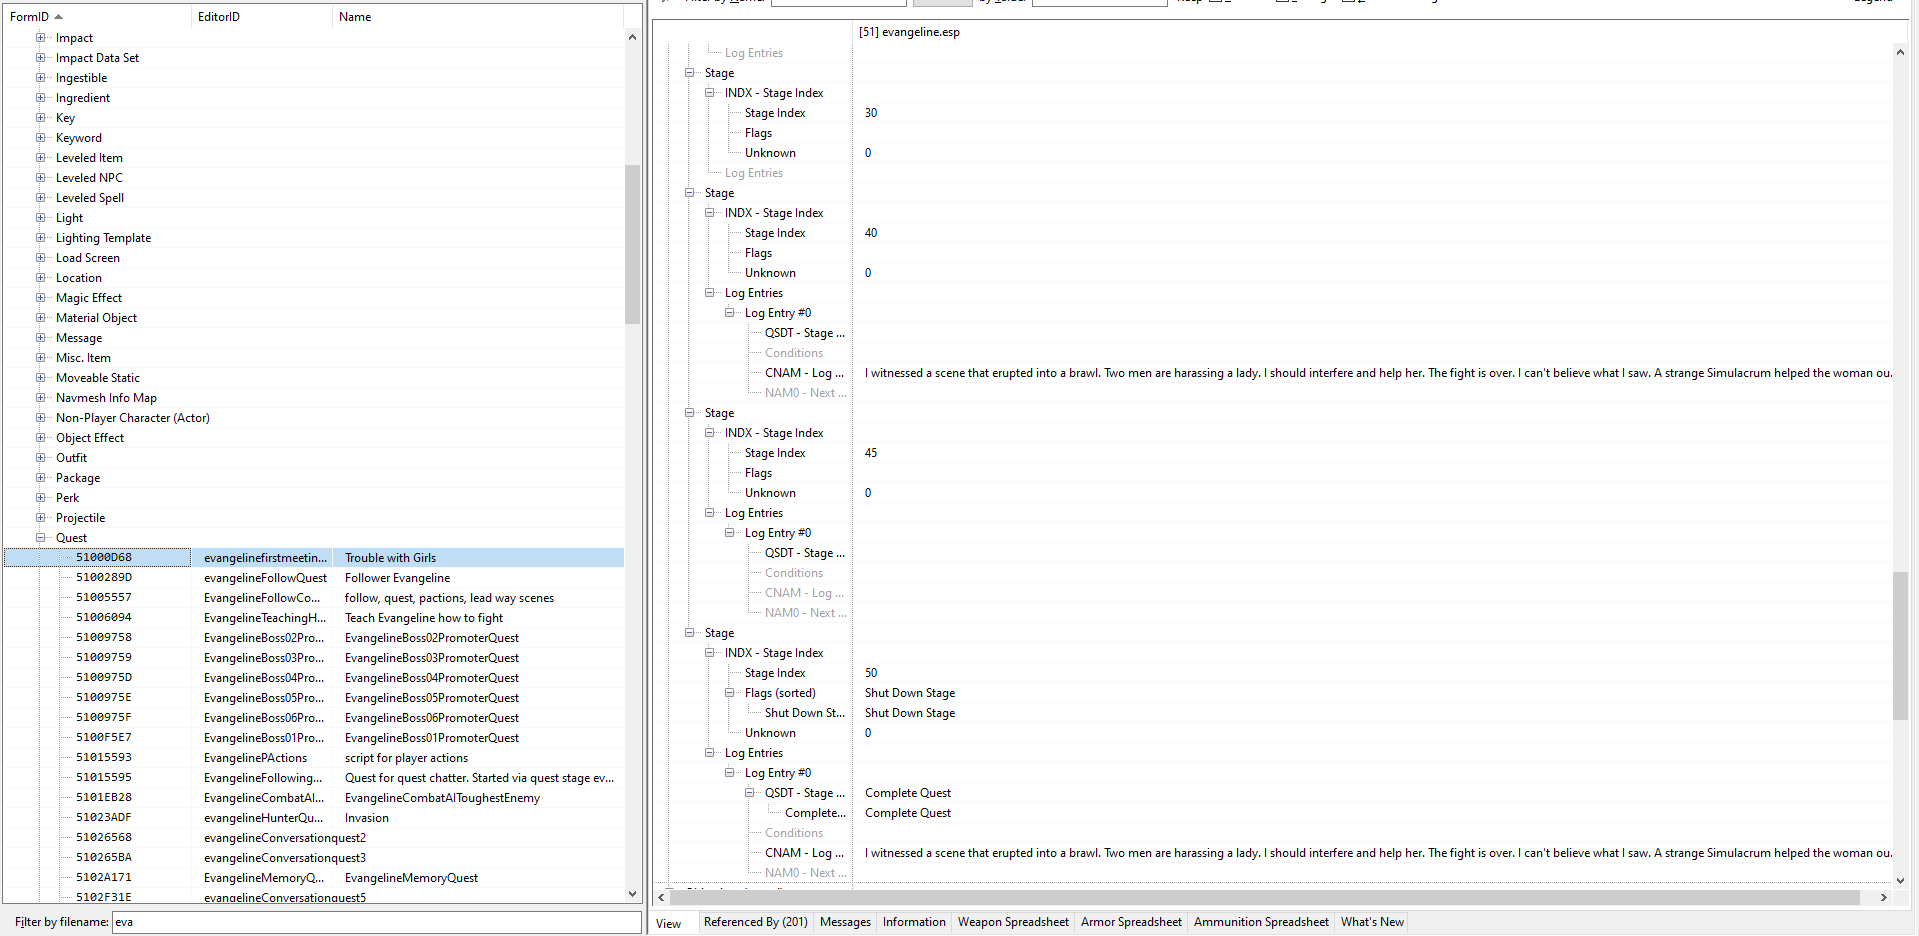1919x936 pixels.
Task: Open the Ammunition Spreadsheet tab
Action: tap(1261, 922)
